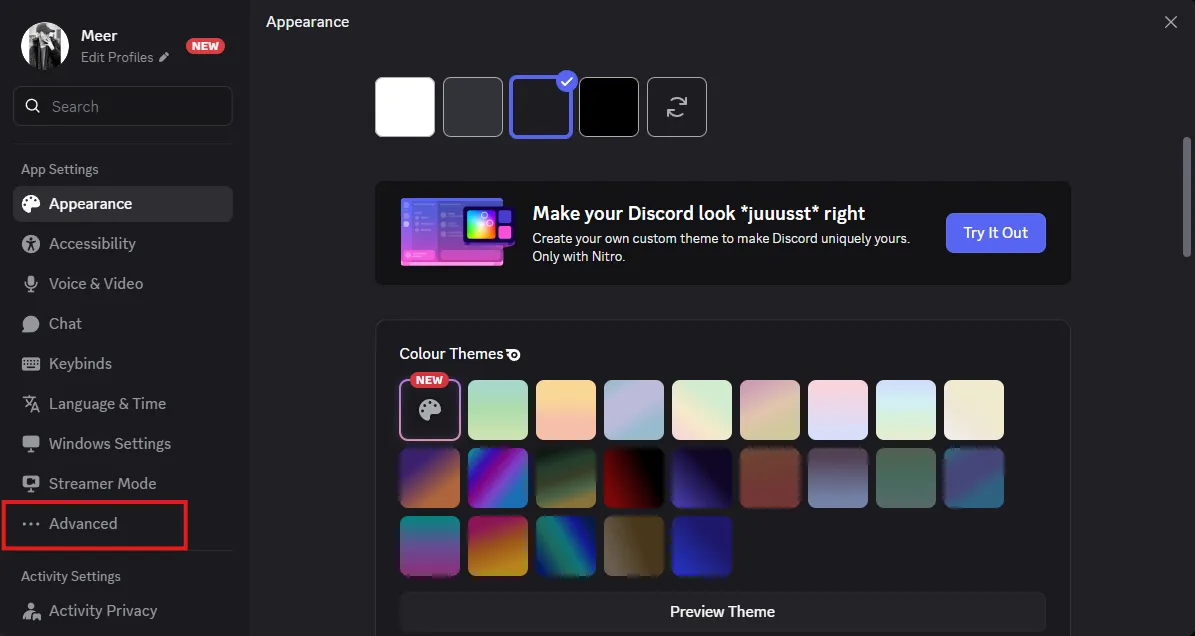The height and width of the screenshot is (636, 1195).
Task: Click the keyboard icon for Keybinds
Action: (31, 364)
